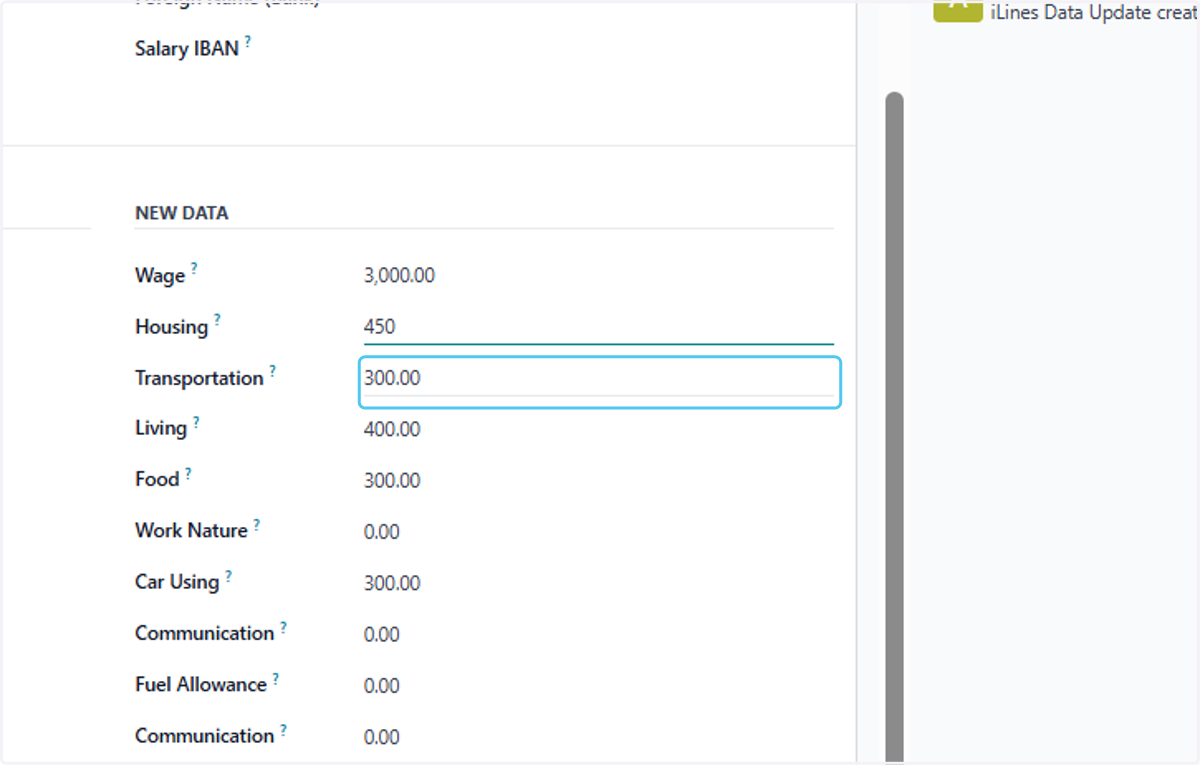Click the help icon beside Housing

[217, 320]
